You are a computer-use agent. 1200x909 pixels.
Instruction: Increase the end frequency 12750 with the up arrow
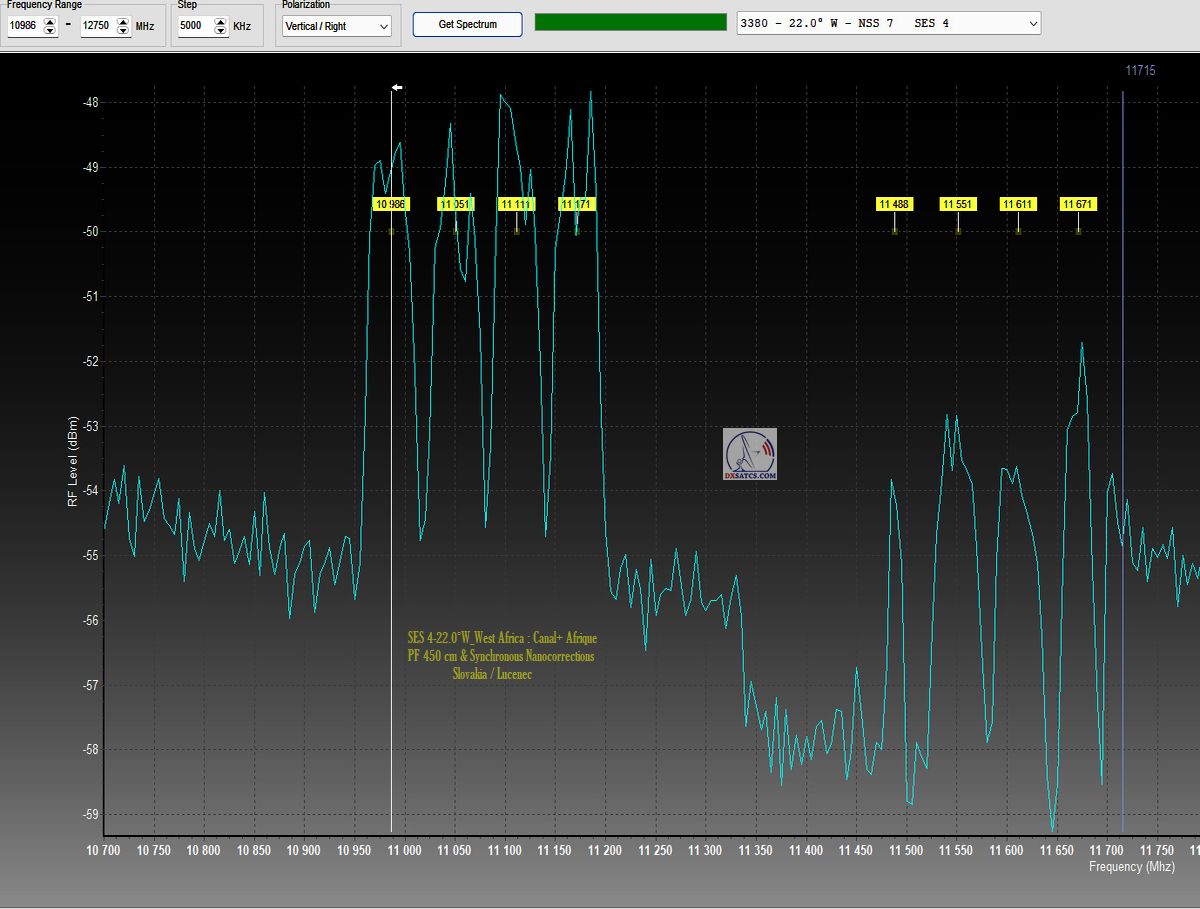(123, 22)
